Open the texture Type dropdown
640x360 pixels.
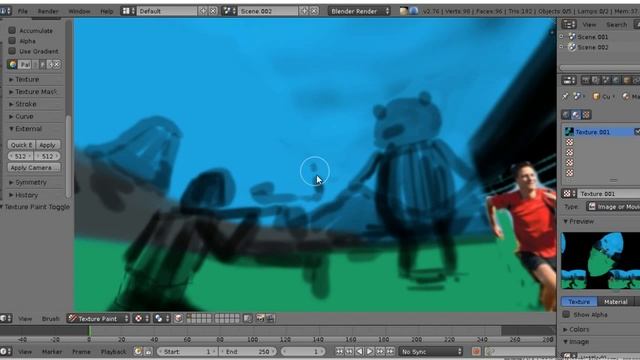point(613,207)
